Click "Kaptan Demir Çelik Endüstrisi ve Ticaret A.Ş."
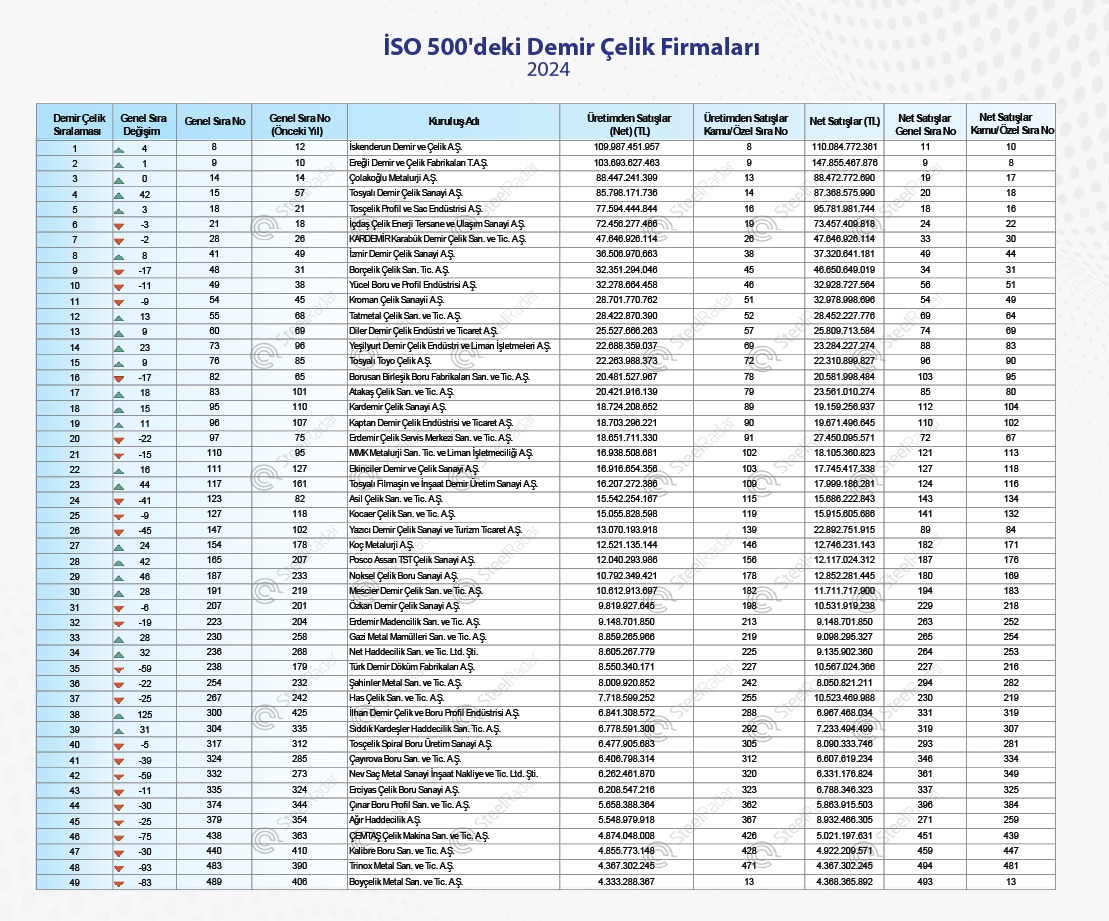Viewport: 1109px width, 921px height. click(431, 423)
